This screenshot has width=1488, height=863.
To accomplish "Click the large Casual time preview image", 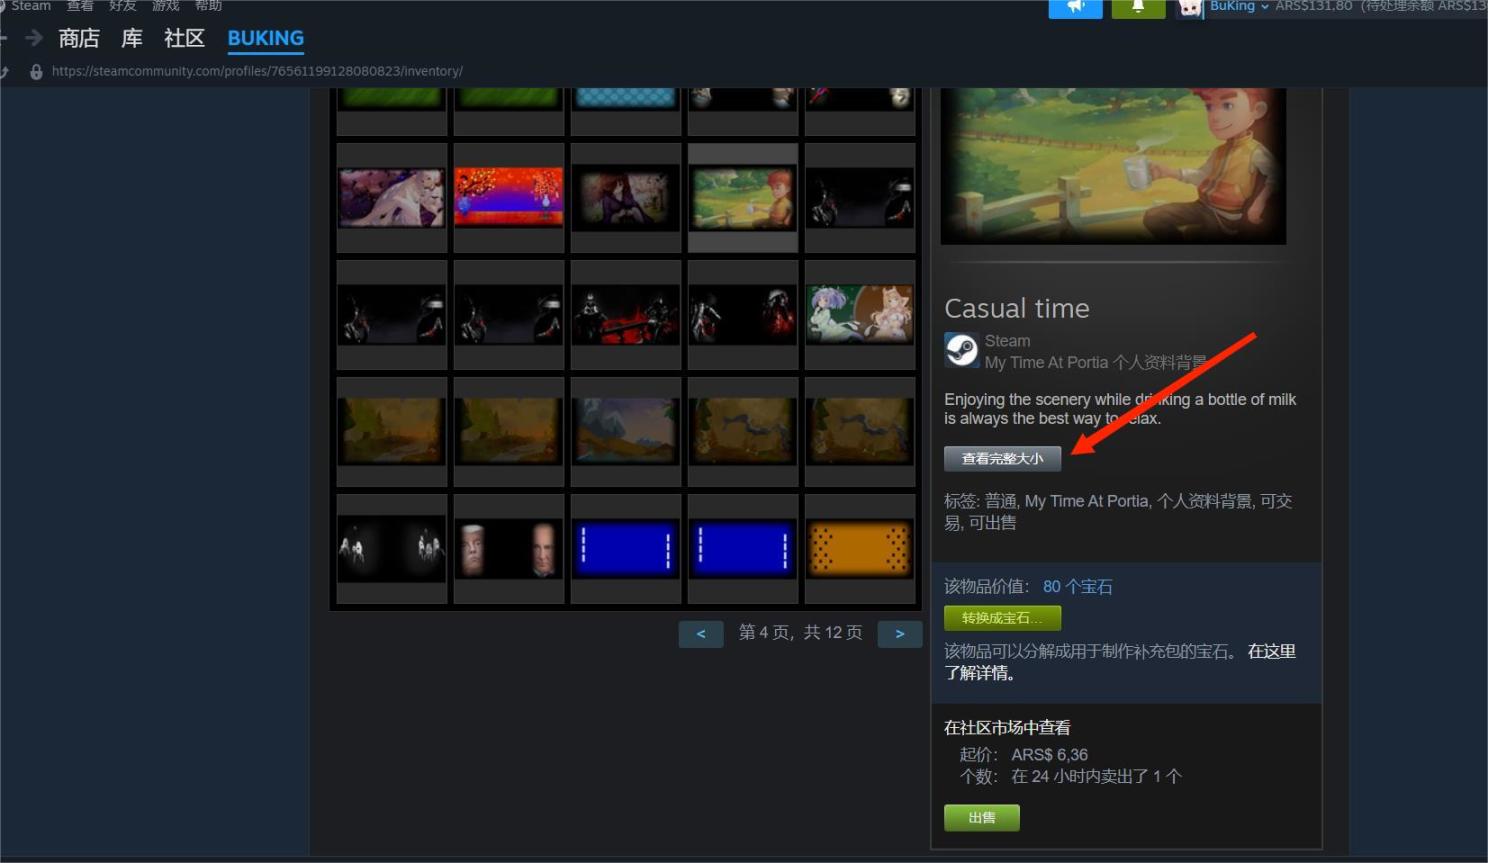I will (1113, 165).
